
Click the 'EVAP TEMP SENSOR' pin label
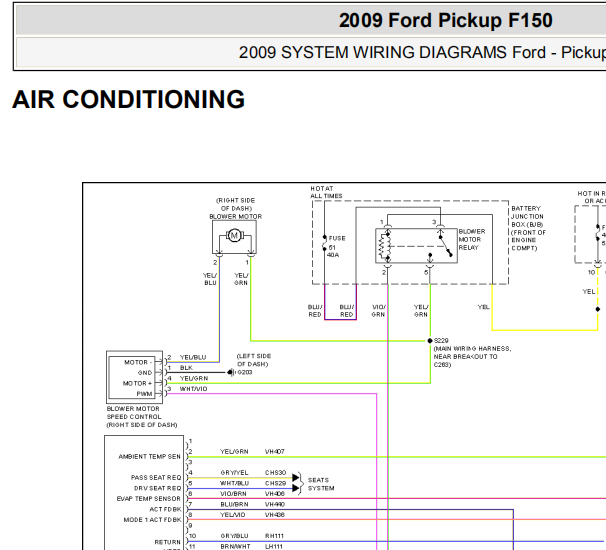pyautogui.click(x=148, y=499)
